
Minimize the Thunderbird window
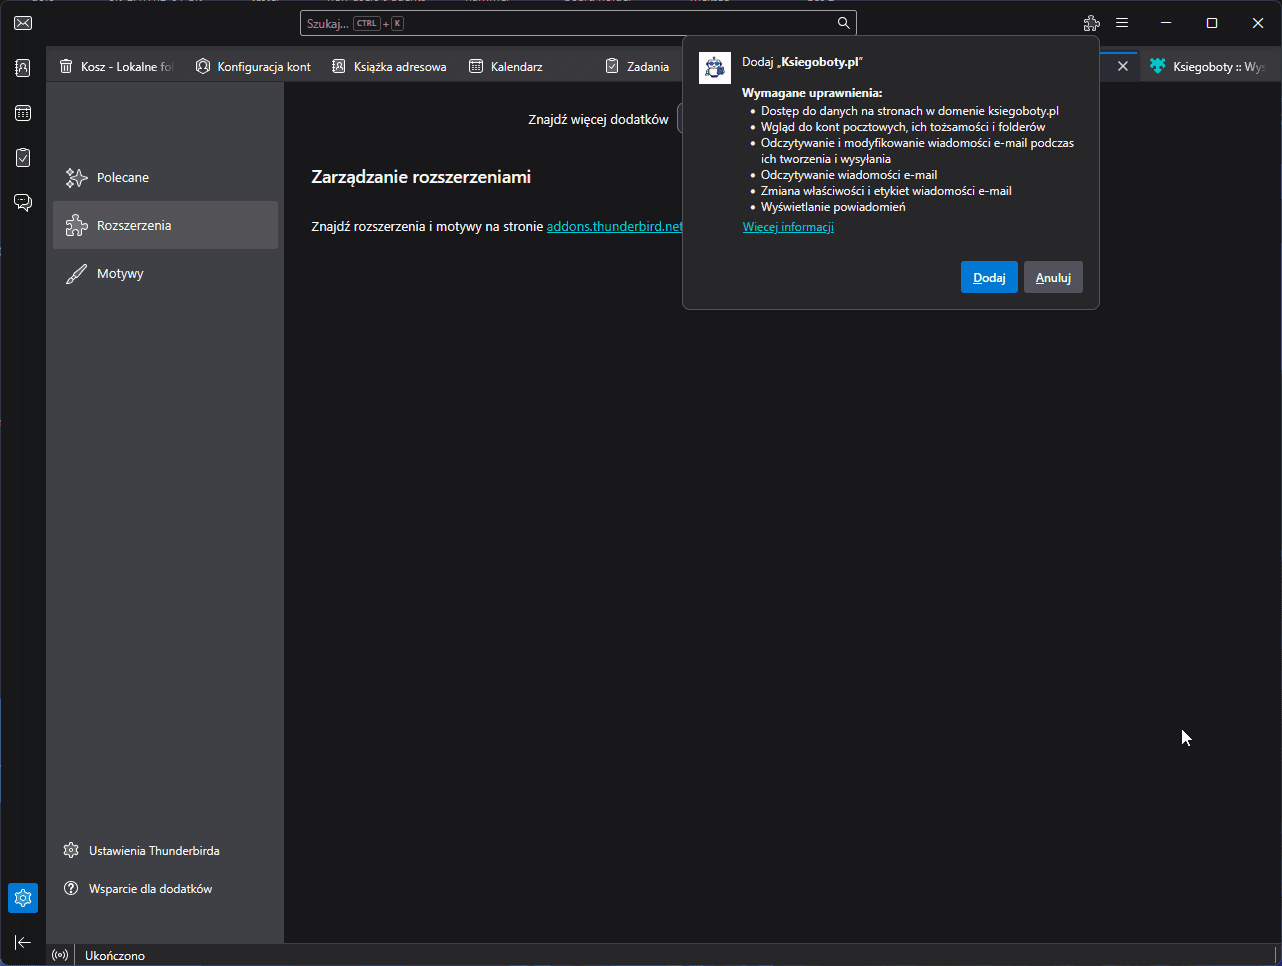(1166, 23)
